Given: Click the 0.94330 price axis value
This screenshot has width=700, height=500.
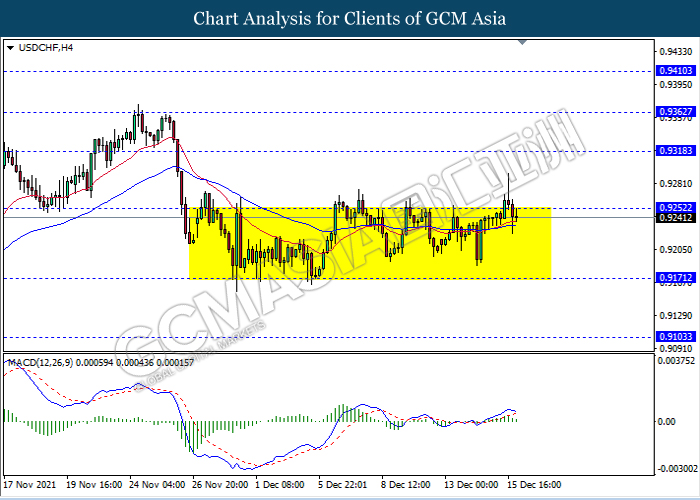Looking at the screenshot, I should [x=676, y=52].
